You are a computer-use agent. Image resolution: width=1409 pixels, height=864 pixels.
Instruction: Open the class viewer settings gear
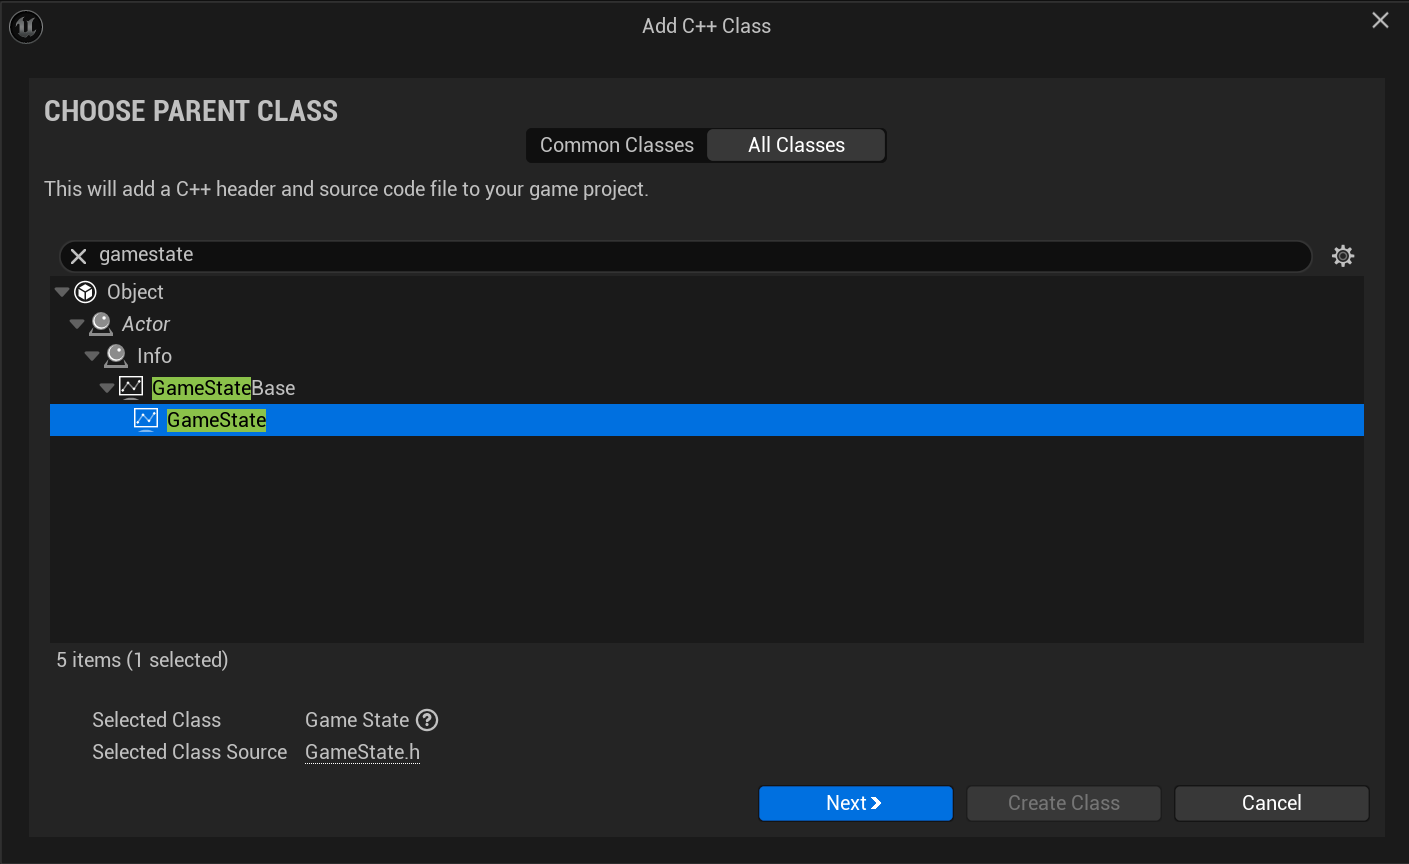[1343, 256]
